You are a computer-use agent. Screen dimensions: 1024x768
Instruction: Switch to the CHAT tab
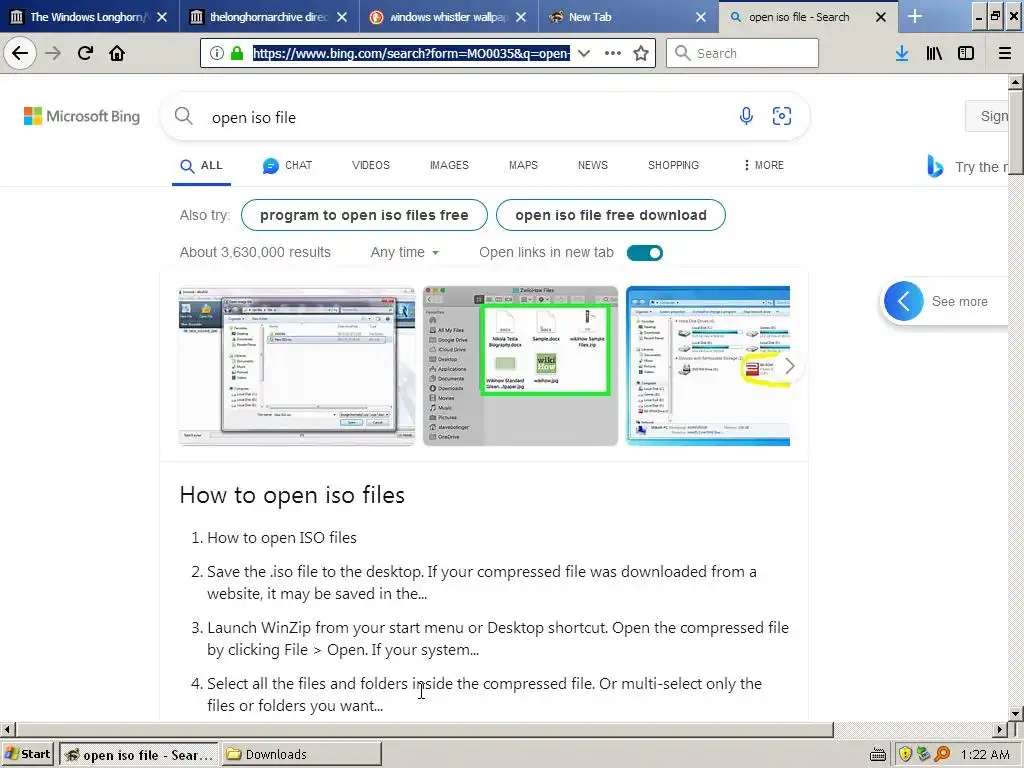tap(287, 165)
